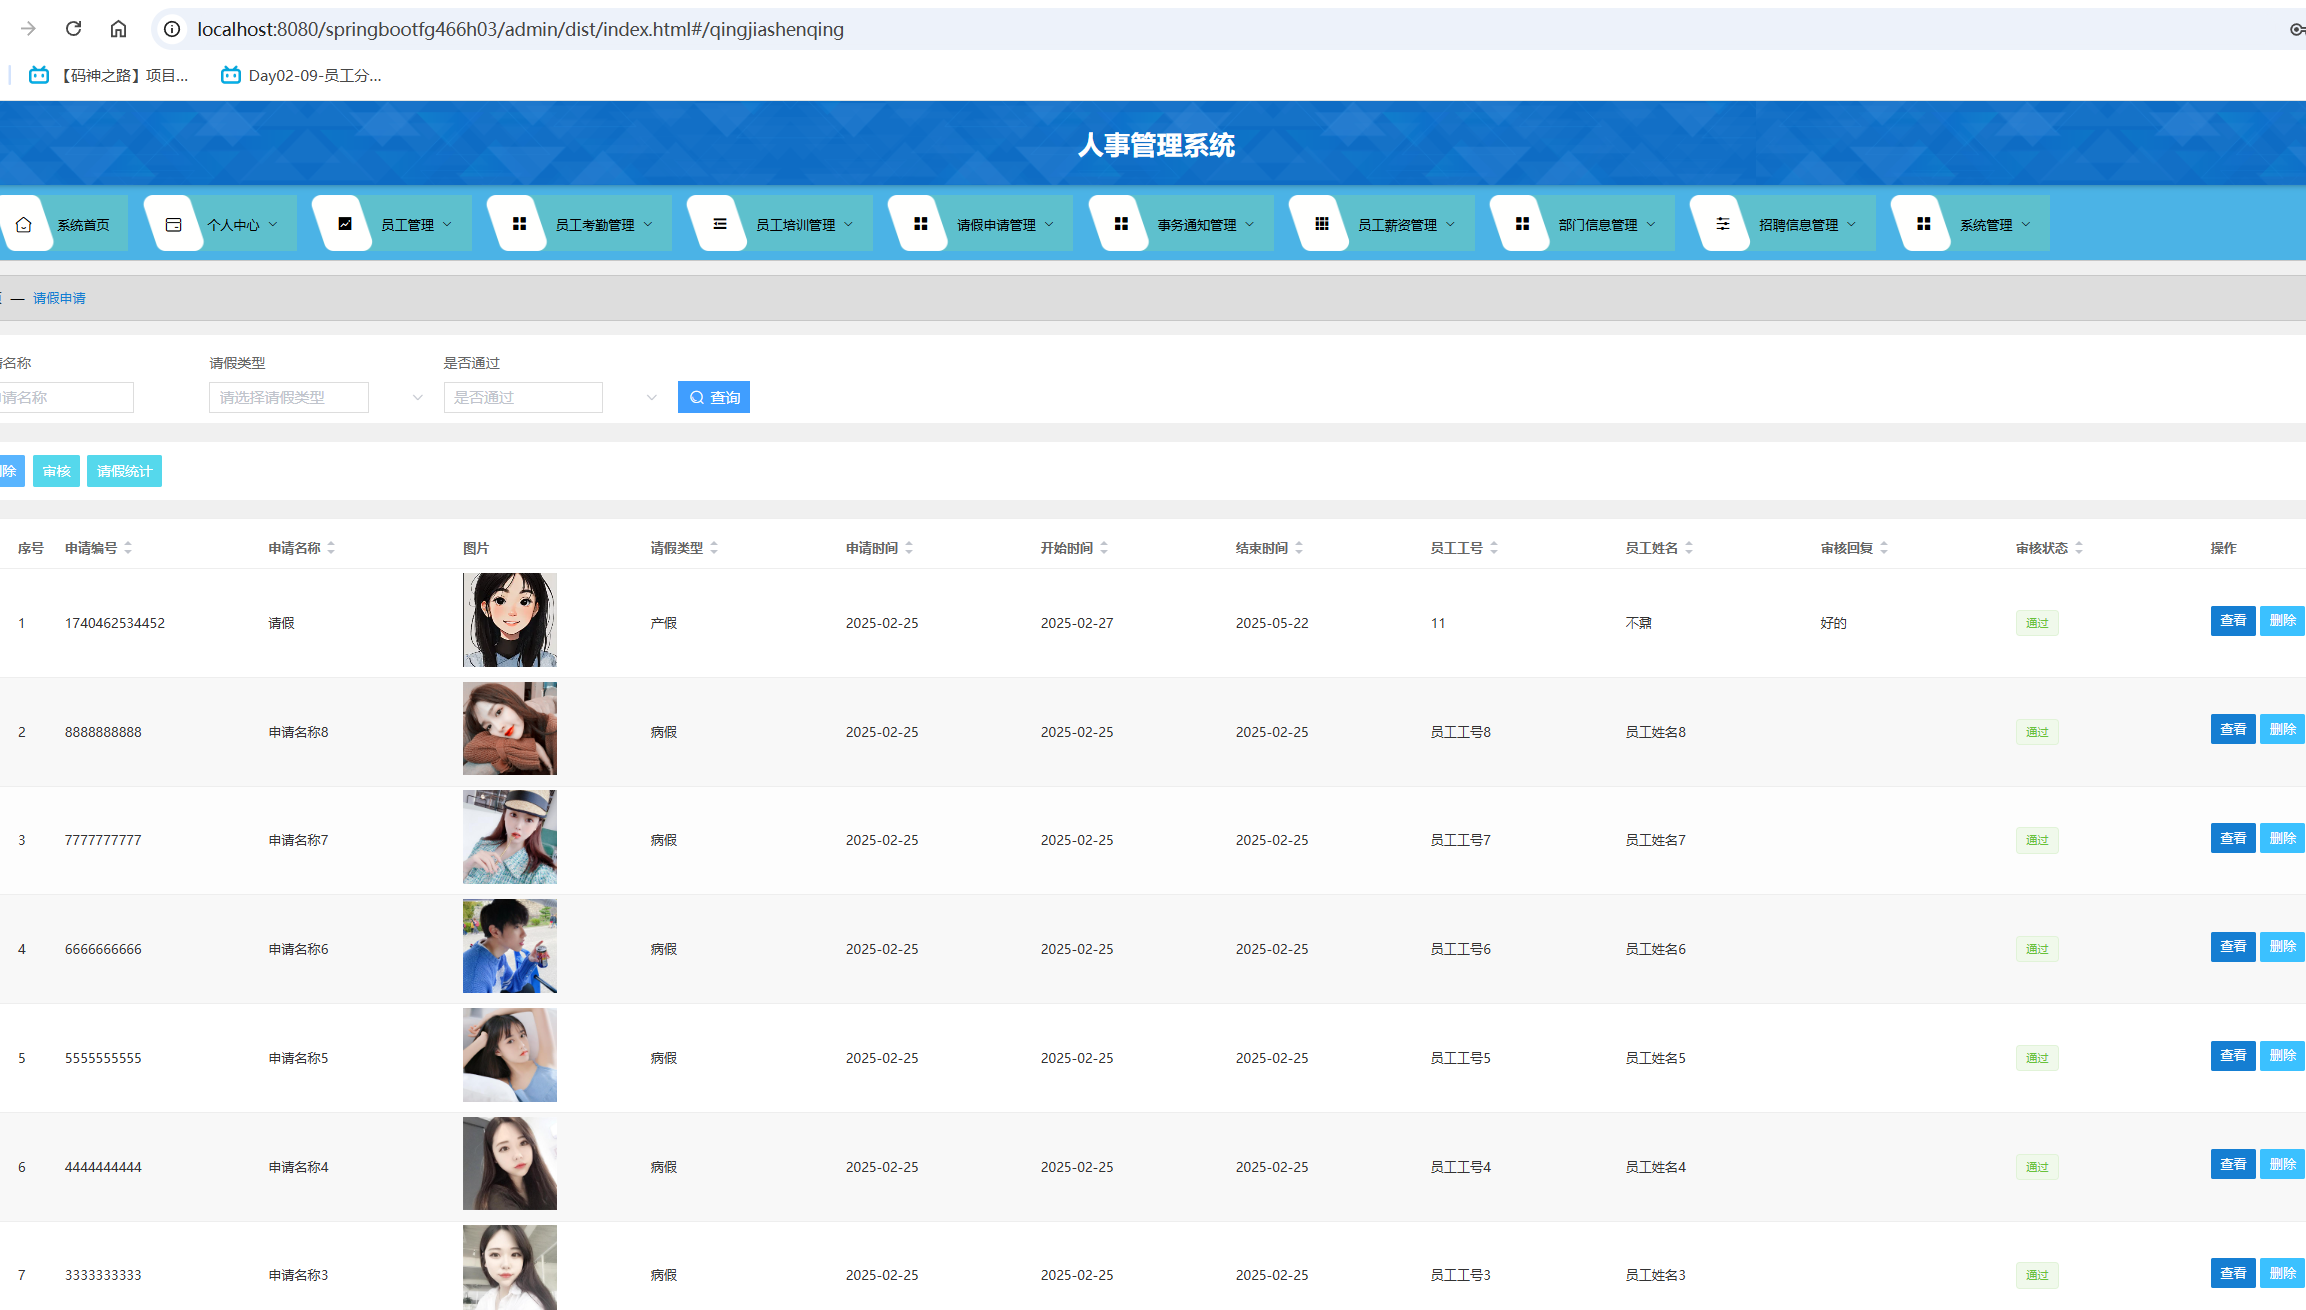Click the browser reload icon

tap(73, 29)
